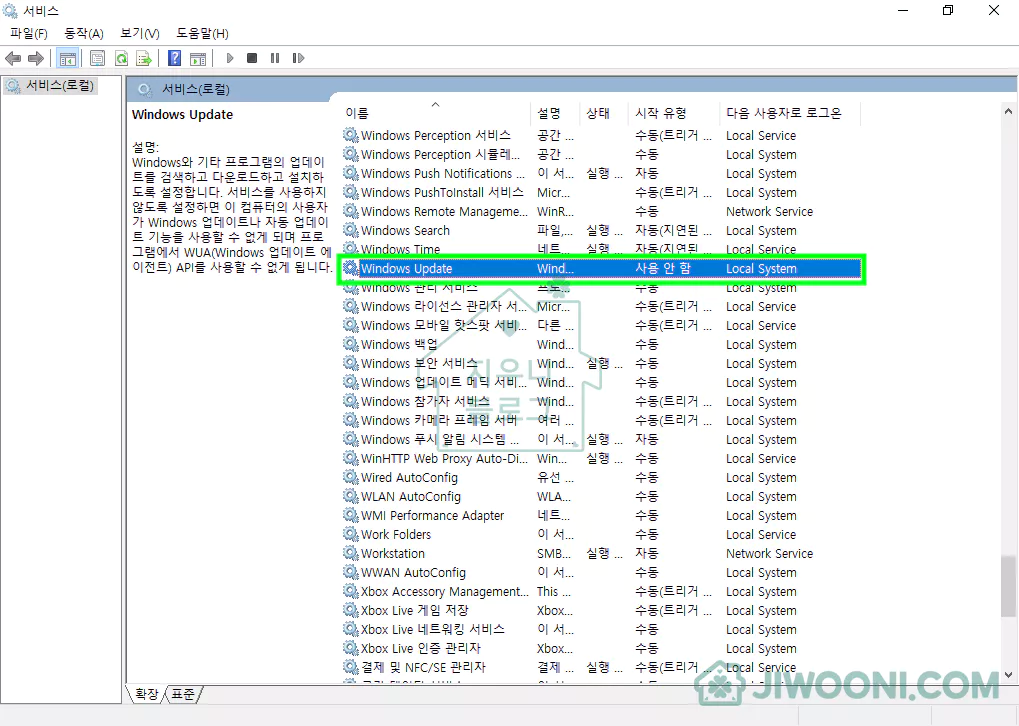Click gear icon beside Work Folders

pos(351,534)
